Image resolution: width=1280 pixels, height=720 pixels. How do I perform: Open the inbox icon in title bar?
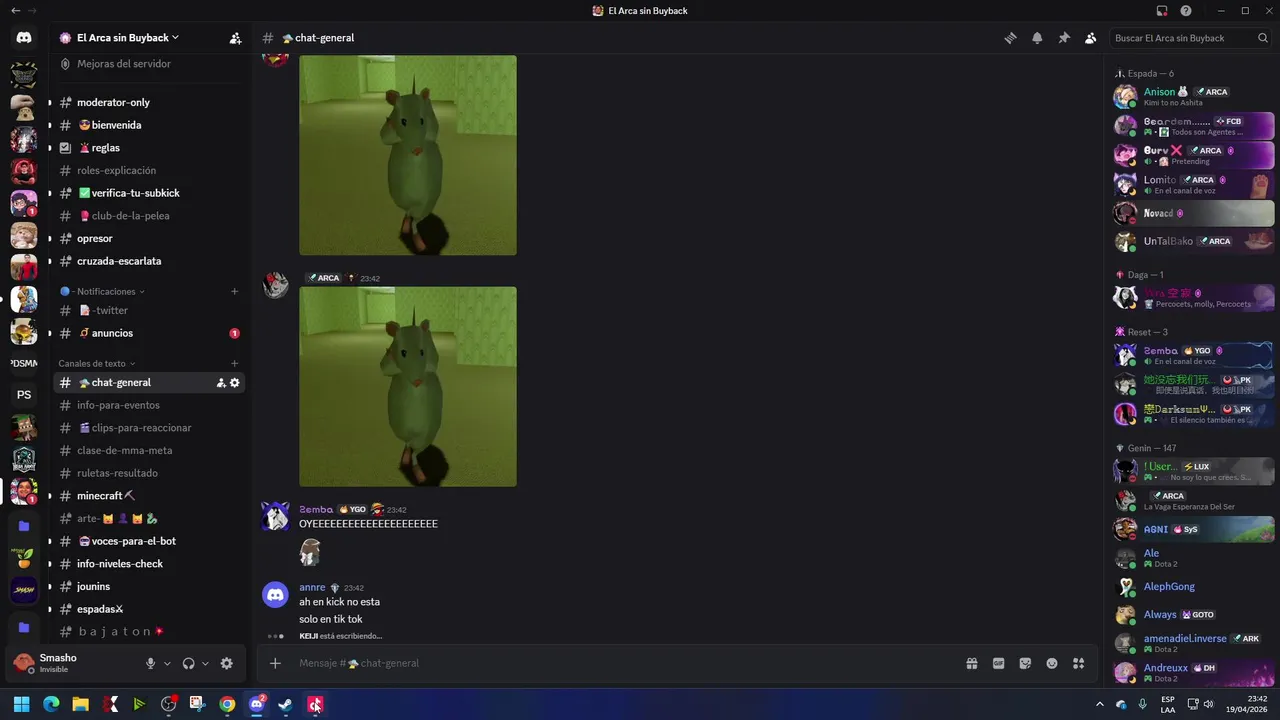coord(1162,11)
